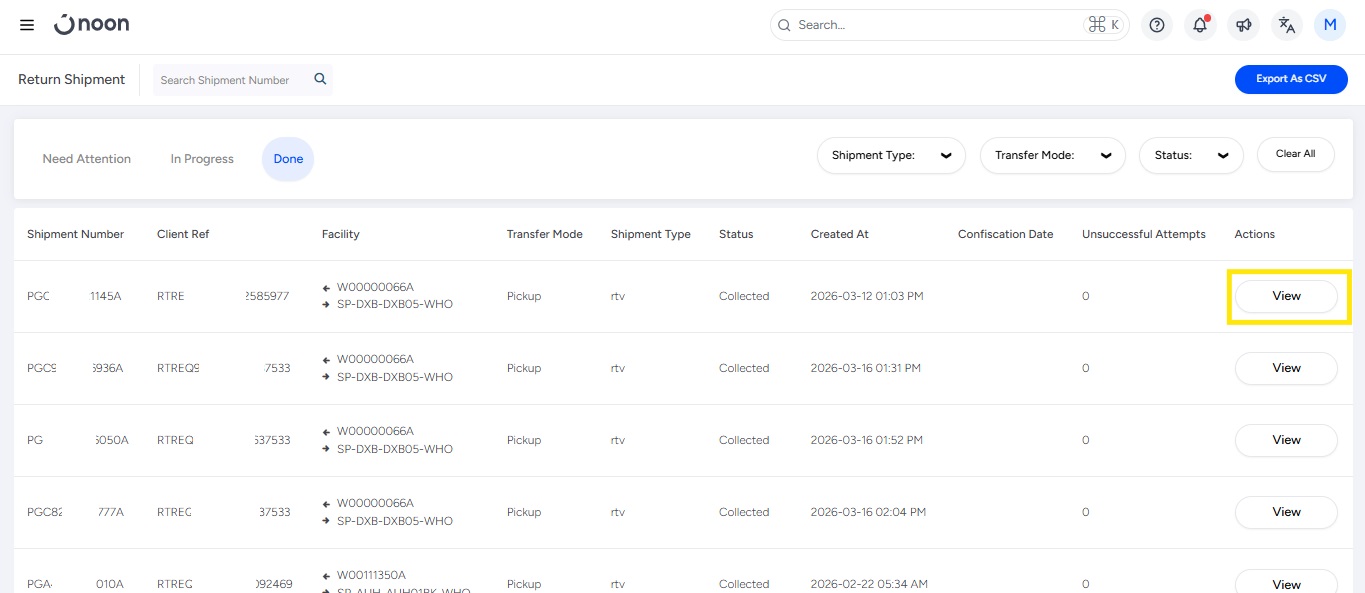This screenshot has height=593, width=1365.
Task: Click the shipment search magnifier icon
Action: coord(320,79)
